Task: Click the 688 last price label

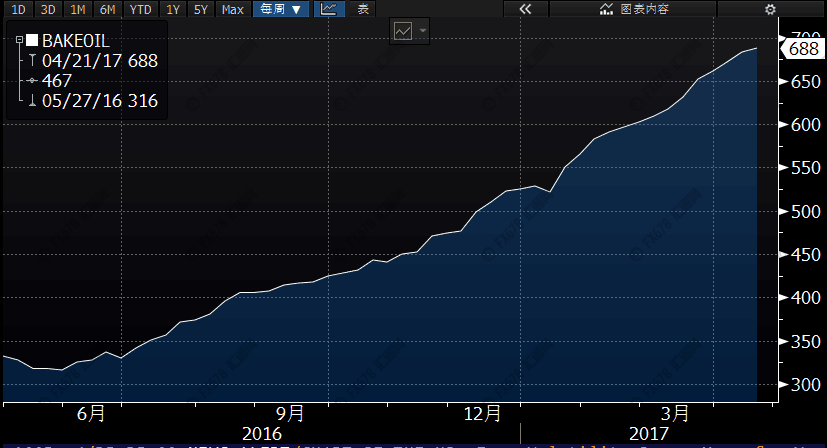Action: (804, 50)
